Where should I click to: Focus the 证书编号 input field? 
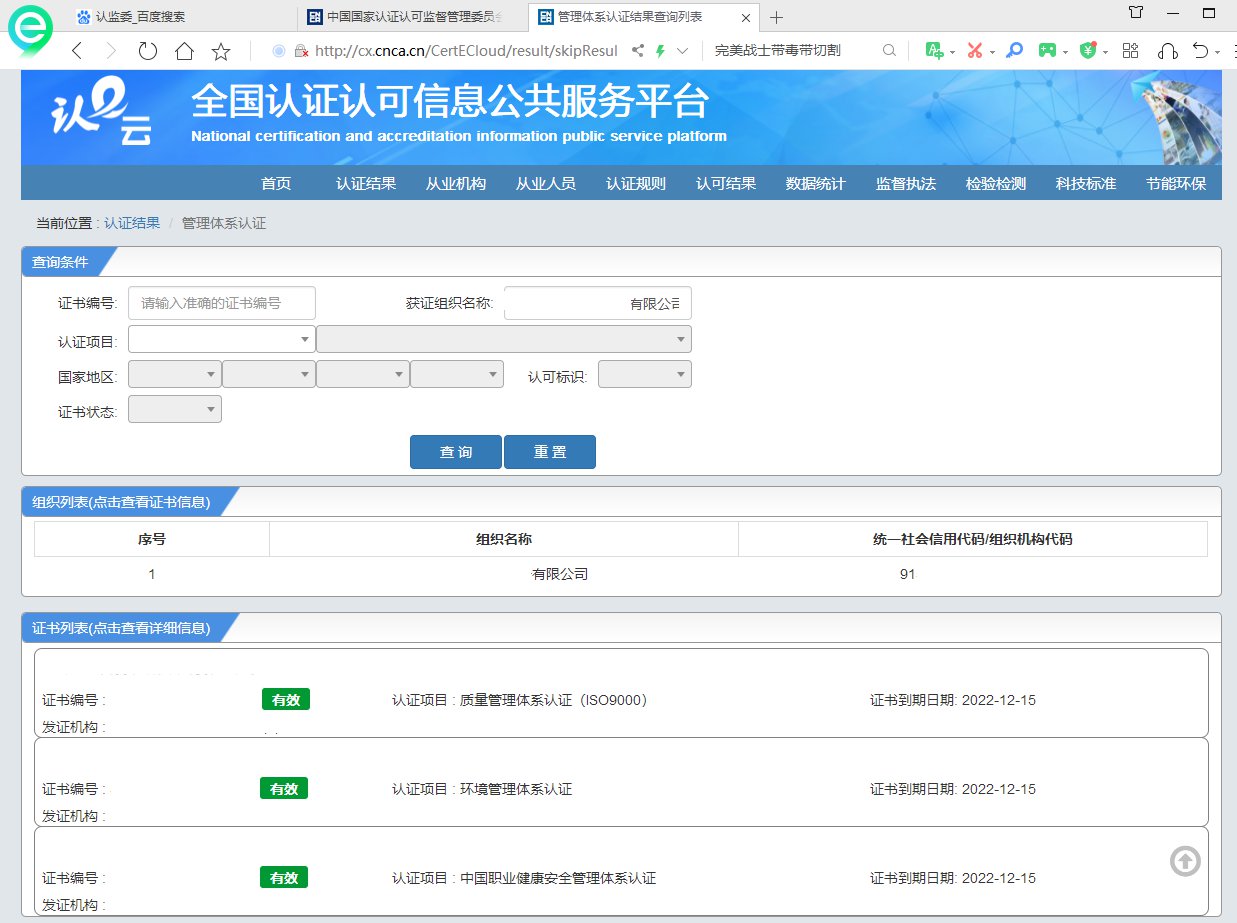(x=222, y=303)
